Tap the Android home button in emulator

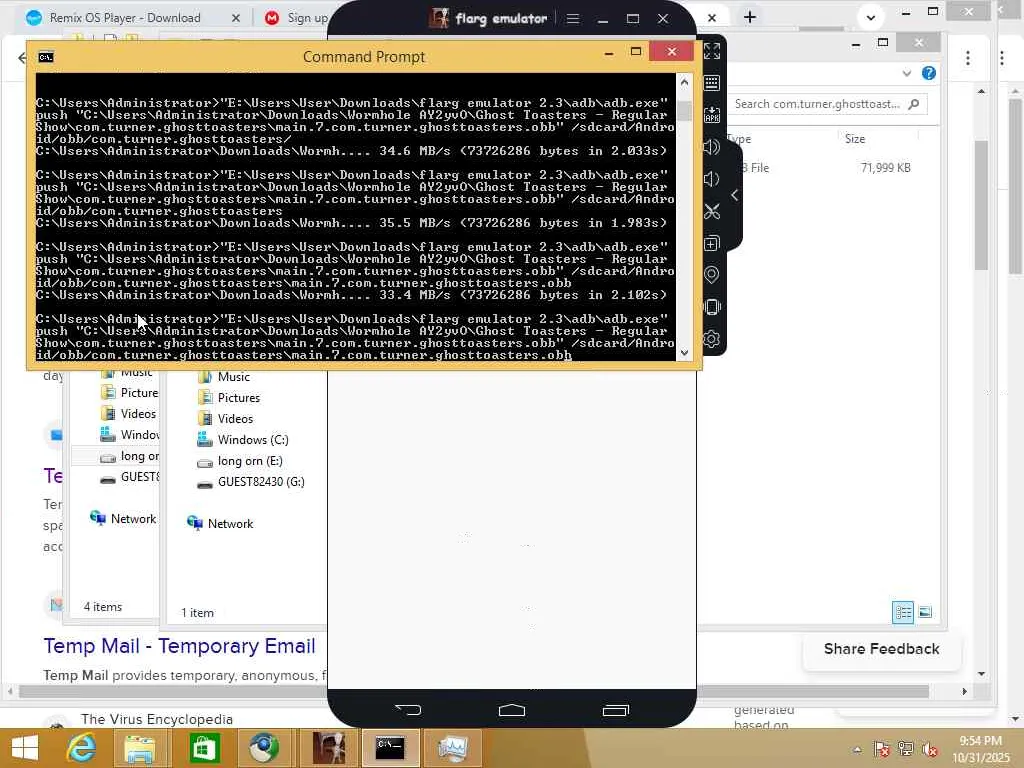pyautogui.click(x=511, y=710)
